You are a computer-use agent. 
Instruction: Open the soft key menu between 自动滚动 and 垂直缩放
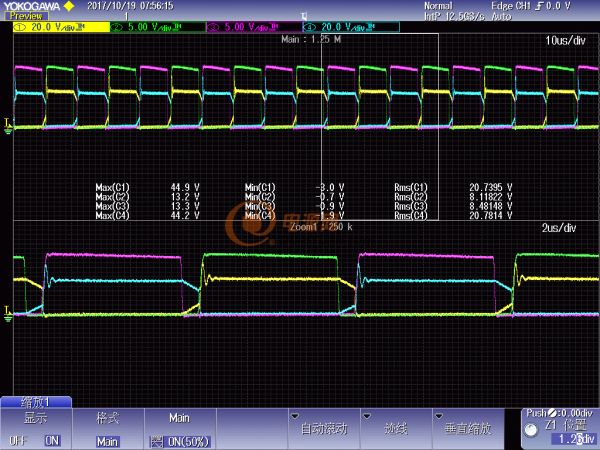(396, 428)
